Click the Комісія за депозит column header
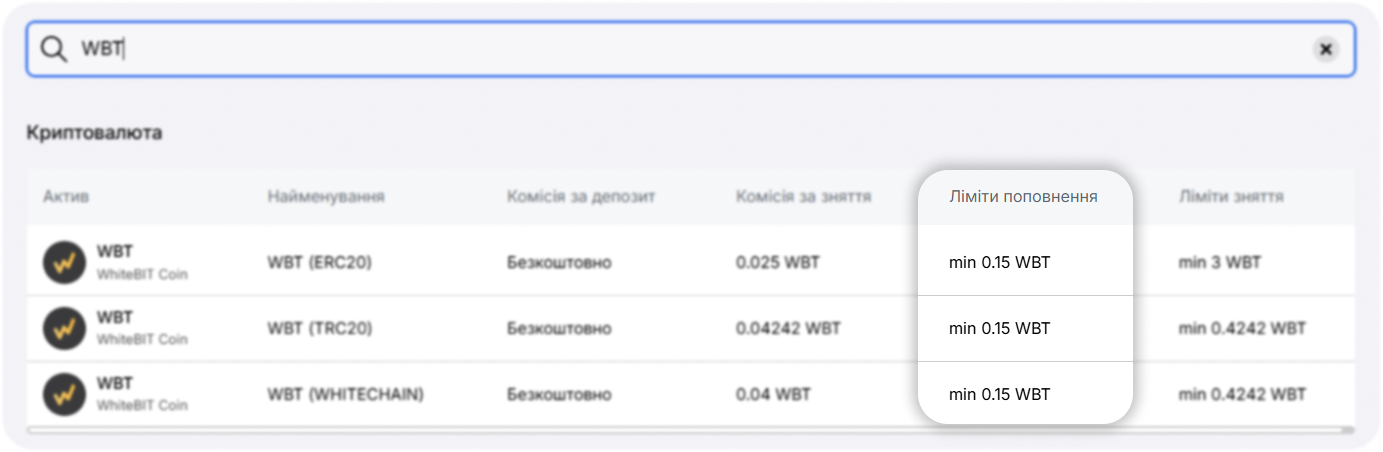Viewport: 1383px width, 452px height. coord(580,197)
